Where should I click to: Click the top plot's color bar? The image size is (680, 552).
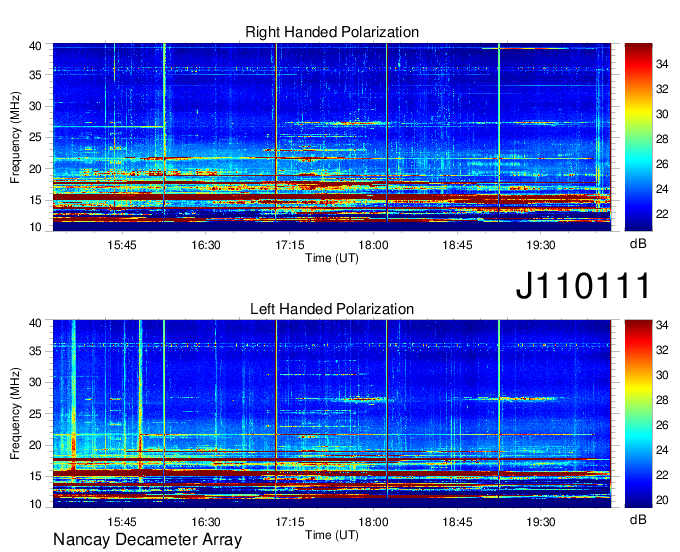pyautogui.click(x=638, y=137)
